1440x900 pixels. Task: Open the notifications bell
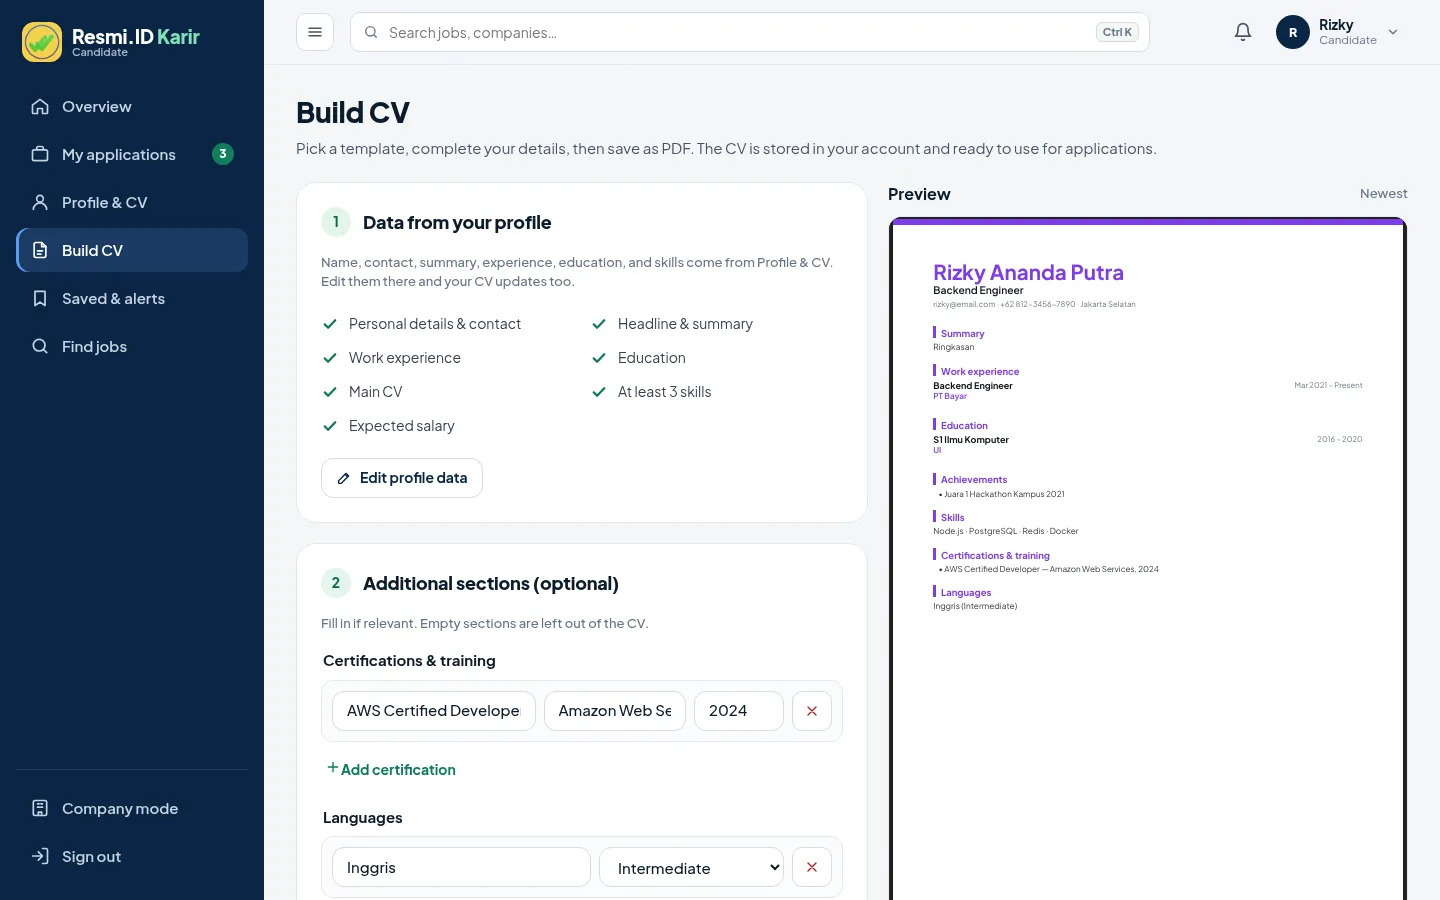click(x=1243, y=32)
